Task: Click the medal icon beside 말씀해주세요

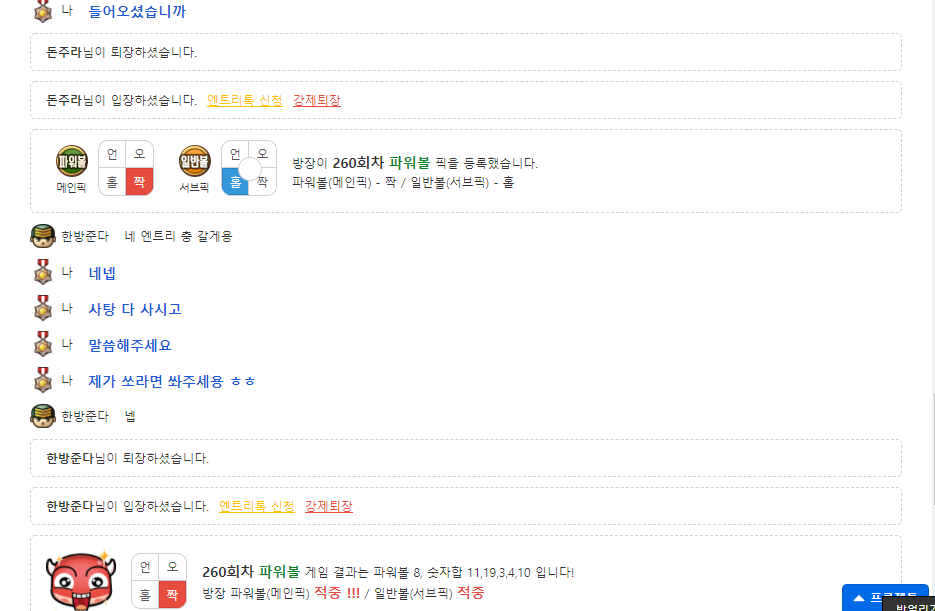Action: 42,345
